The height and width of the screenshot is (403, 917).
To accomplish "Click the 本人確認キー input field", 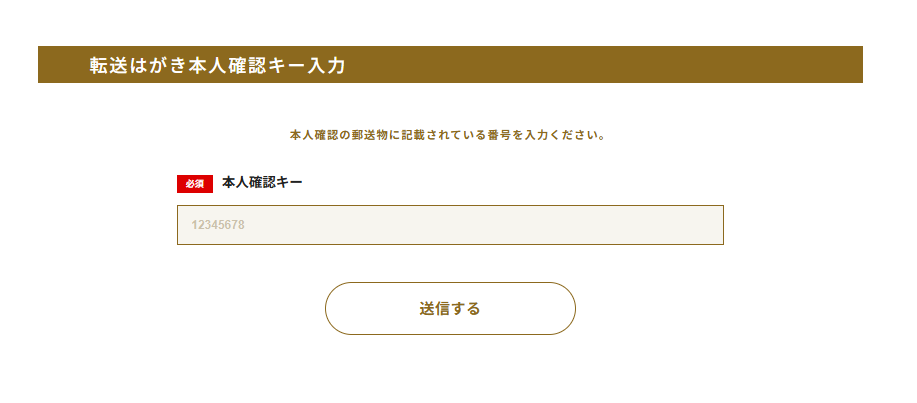I will click(450, 225).
